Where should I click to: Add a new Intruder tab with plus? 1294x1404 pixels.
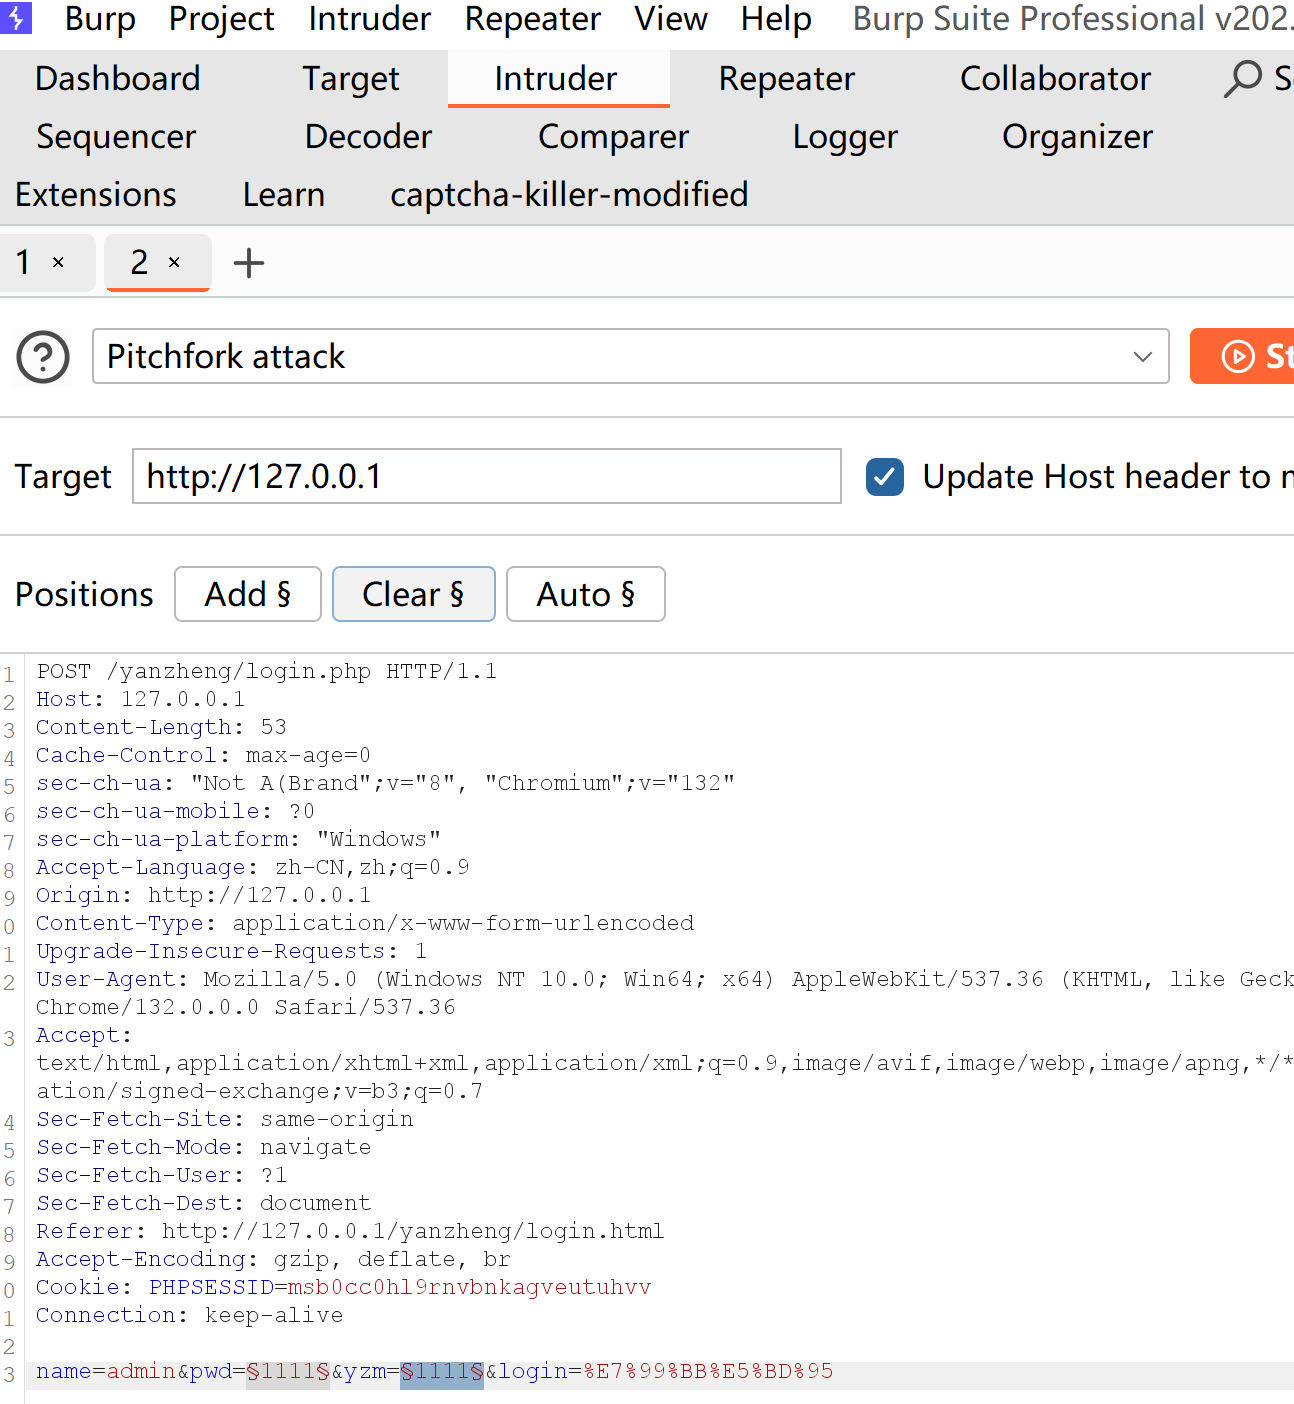[x=248, y=263]
